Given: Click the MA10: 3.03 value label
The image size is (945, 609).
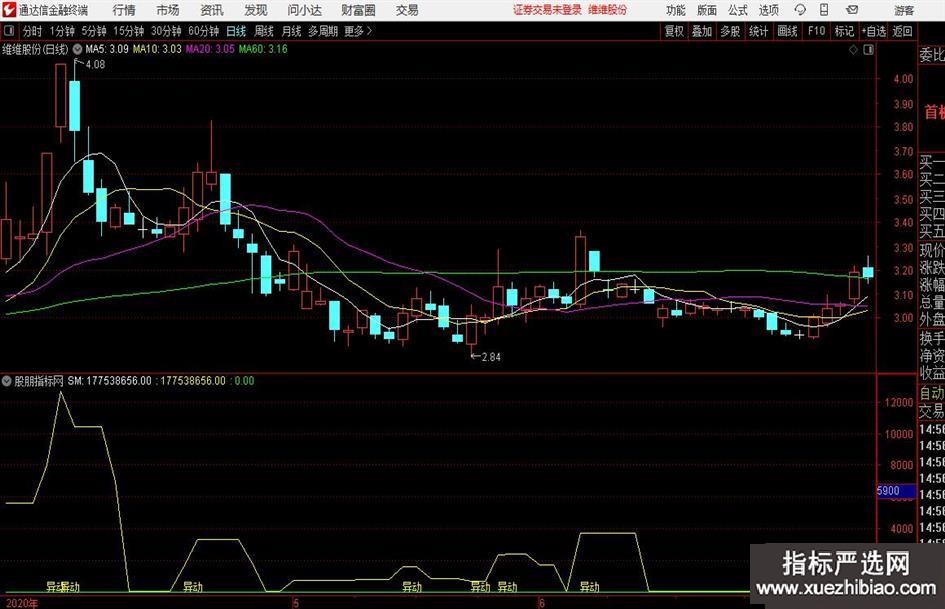Looking at the screenshot, I should [x=157, y=49].
